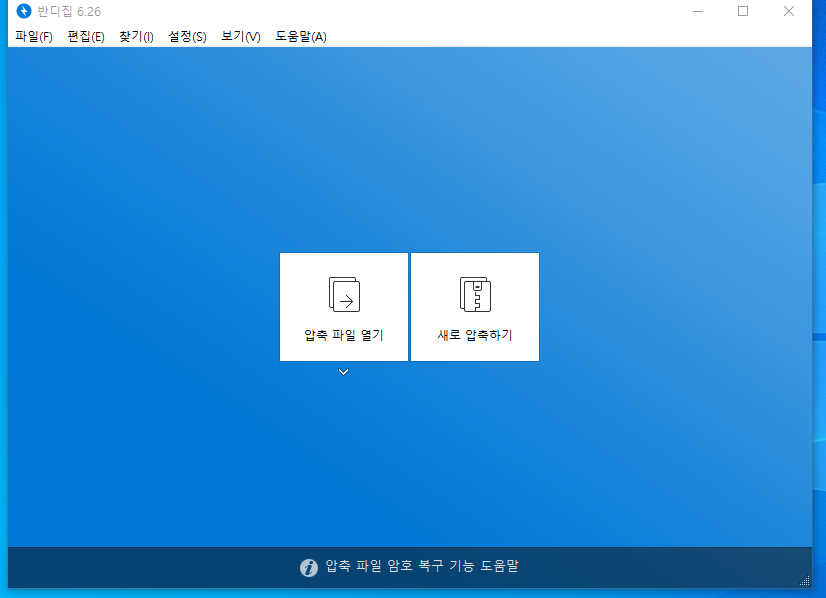
Task: Open the 편집(E) menu
Action: 86,36
